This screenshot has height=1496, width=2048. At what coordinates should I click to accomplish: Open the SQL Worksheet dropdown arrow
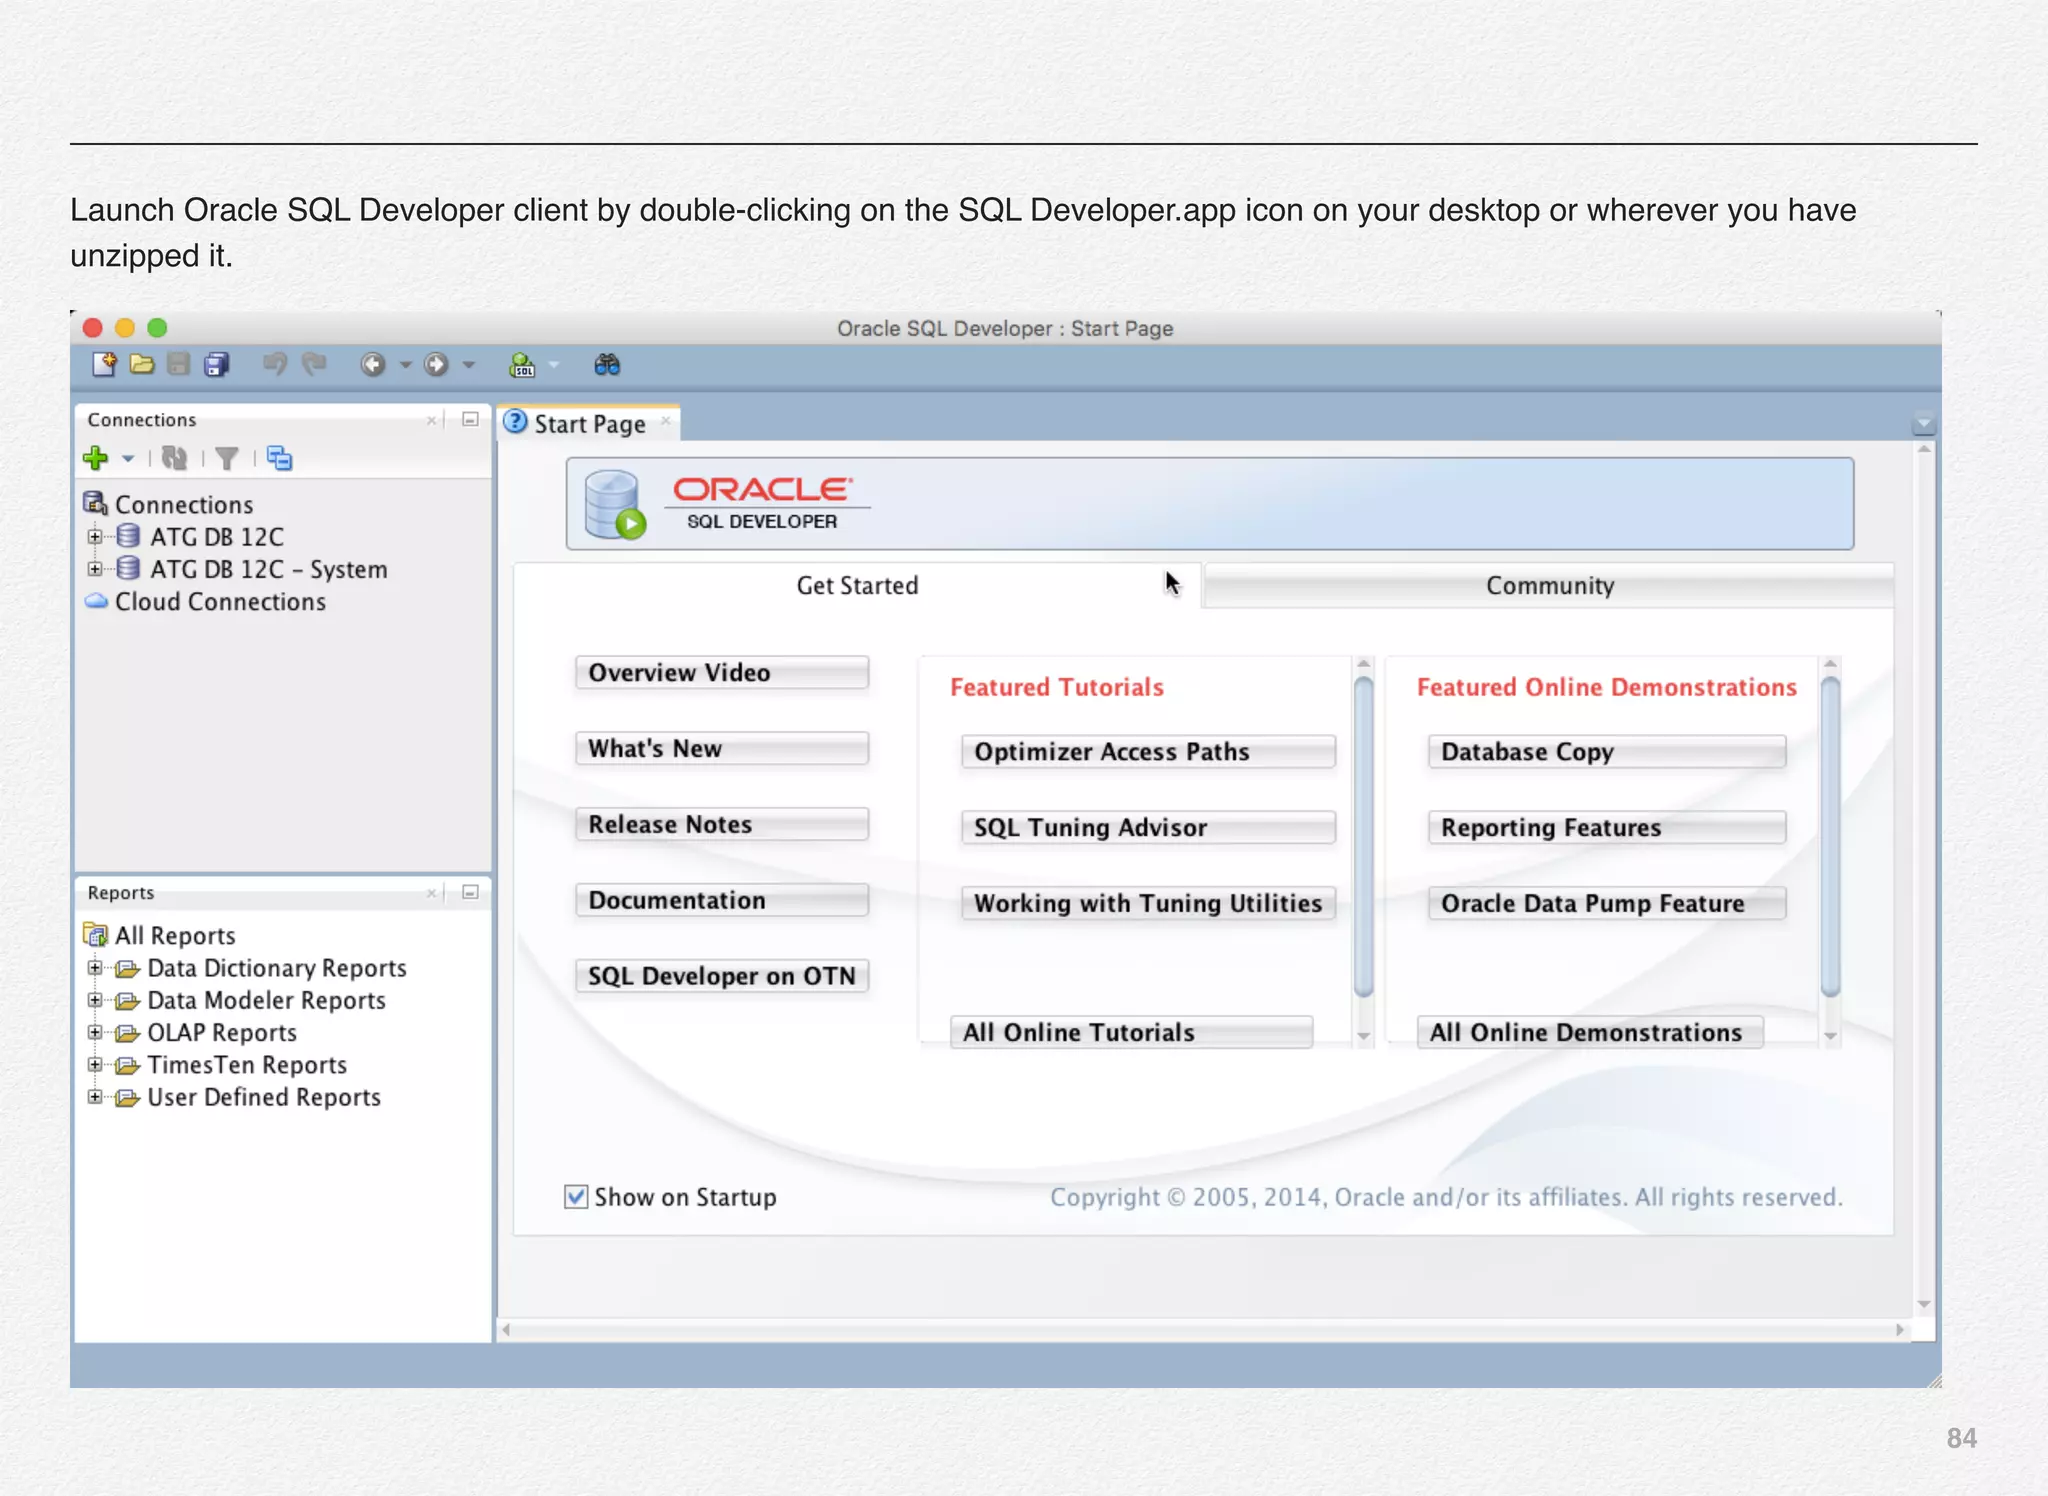[554, 365]
